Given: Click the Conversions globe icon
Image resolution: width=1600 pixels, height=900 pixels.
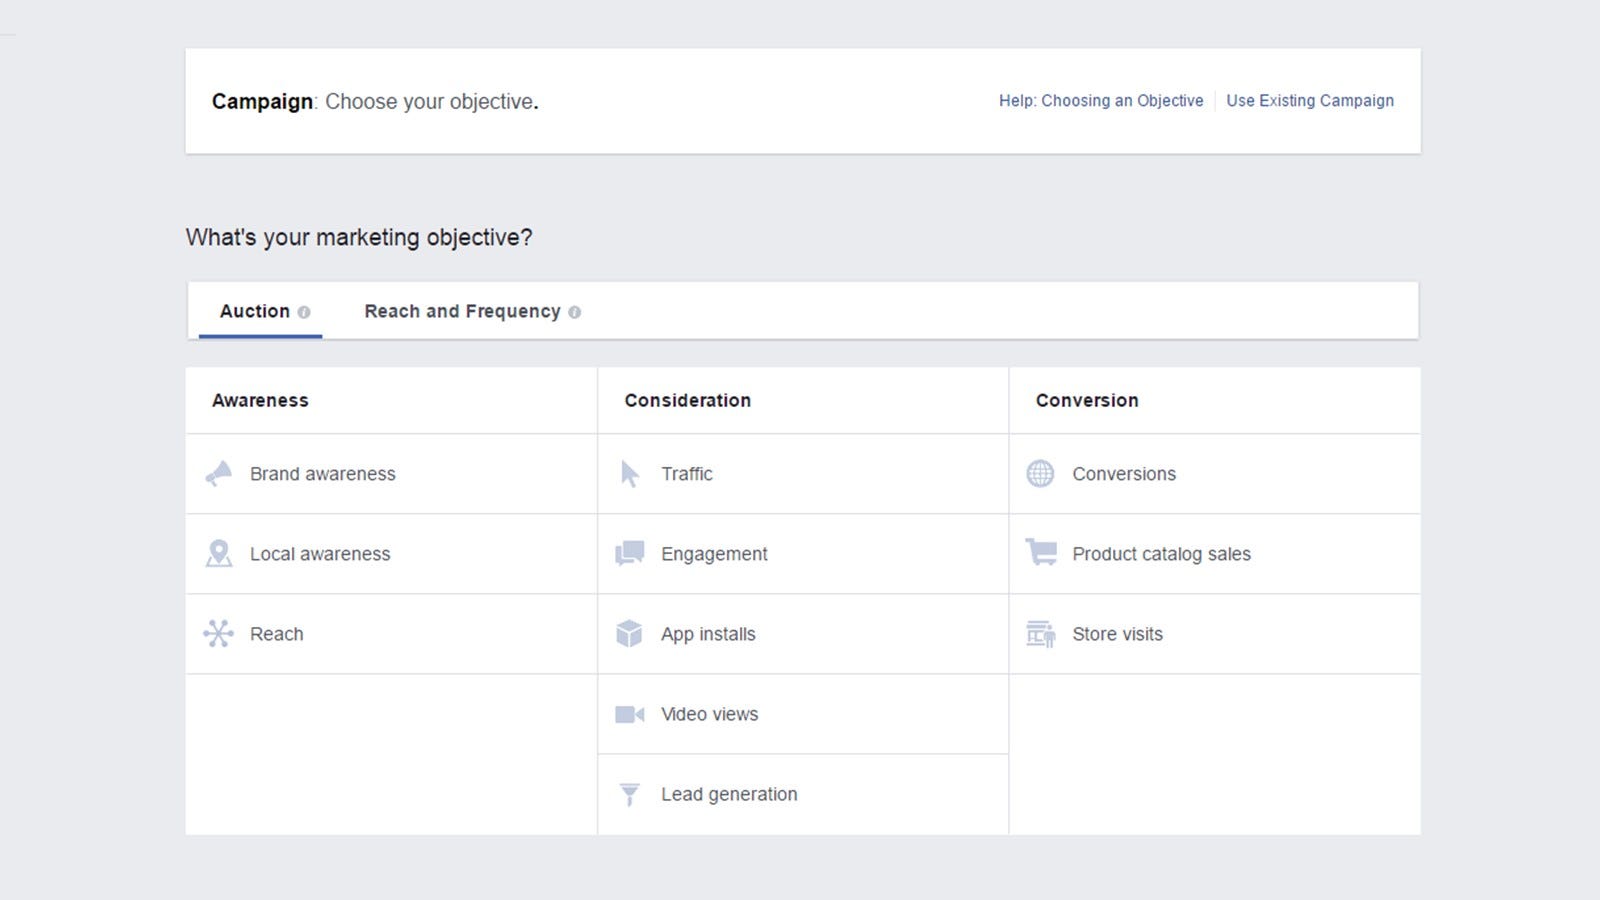Looking at the screenshot, I should pos(1040,473).
